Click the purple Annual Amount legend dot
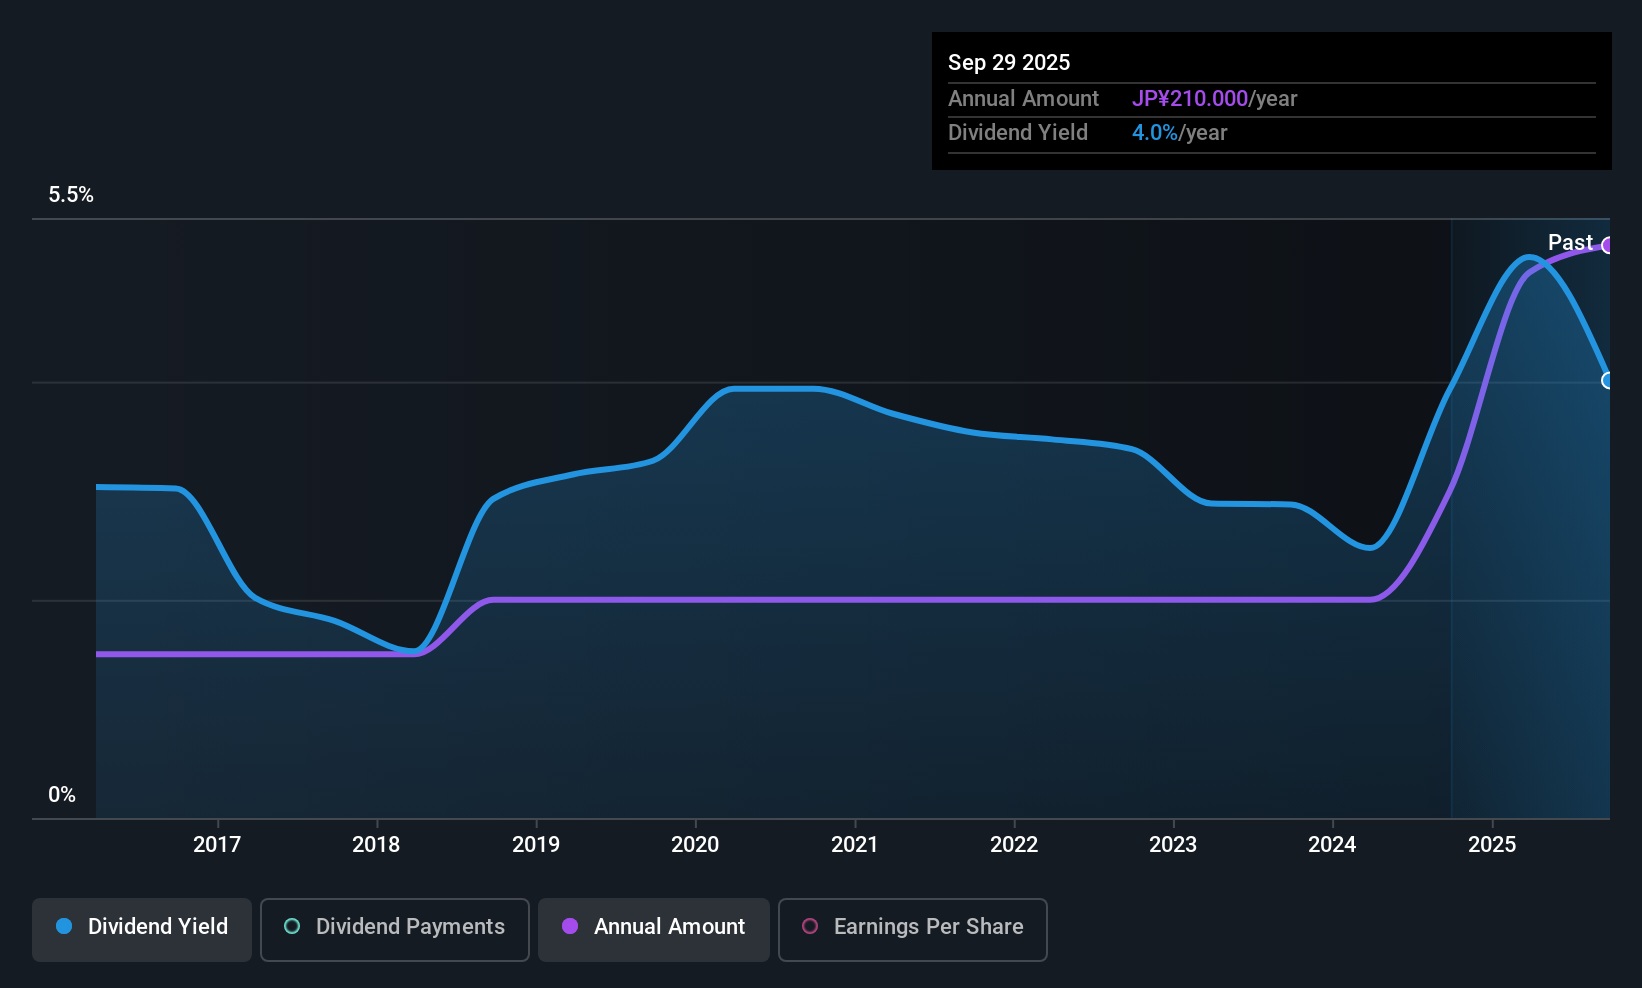1642x988 pixels. coord(569,927)
